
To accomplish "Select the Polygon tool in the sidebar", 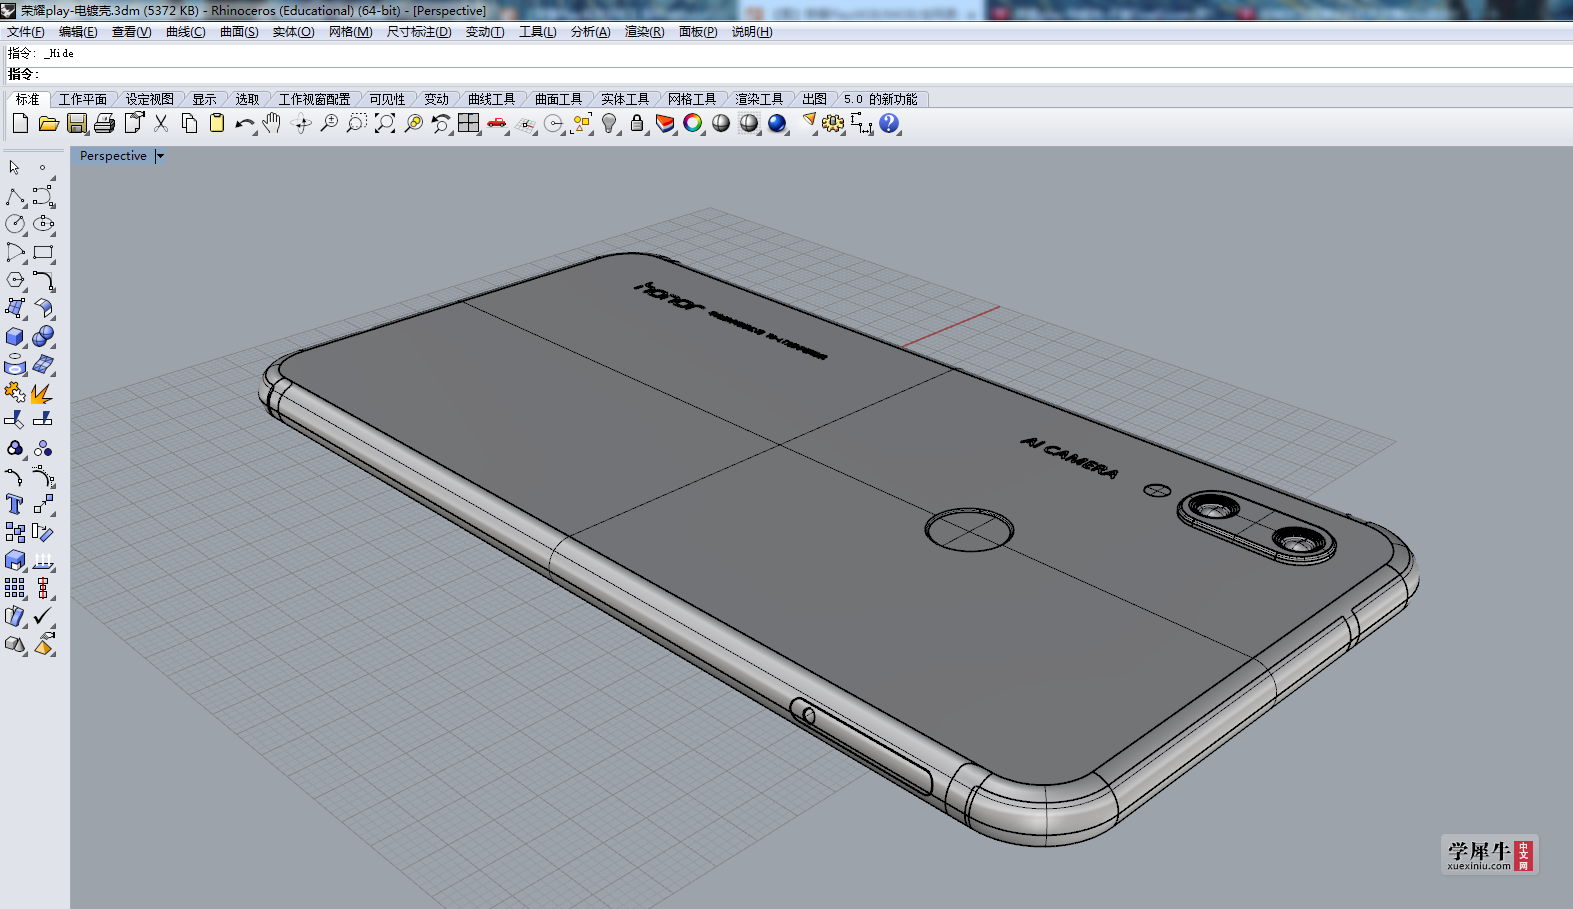I will [x=15, y=280].
